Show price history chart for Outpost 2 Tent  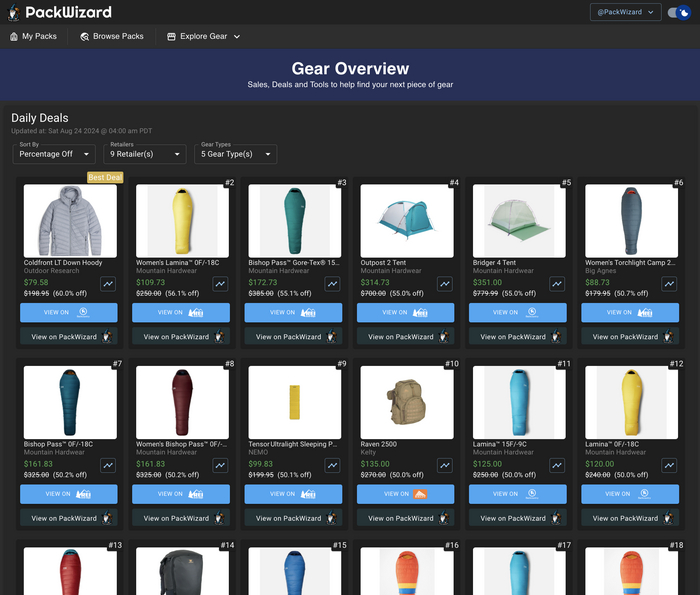click(445, 284)
